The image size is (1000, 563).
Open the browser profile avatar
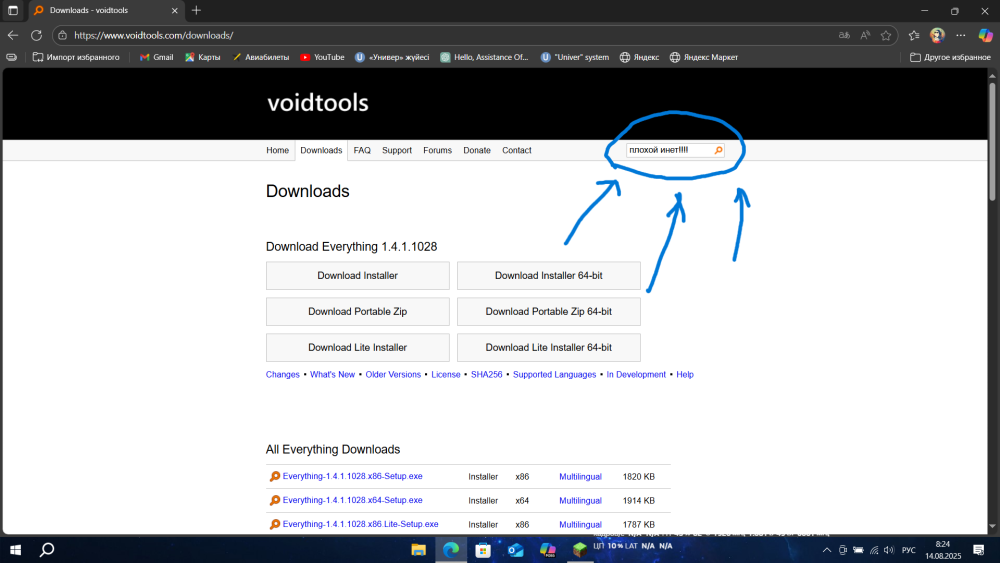coord(937,35)
